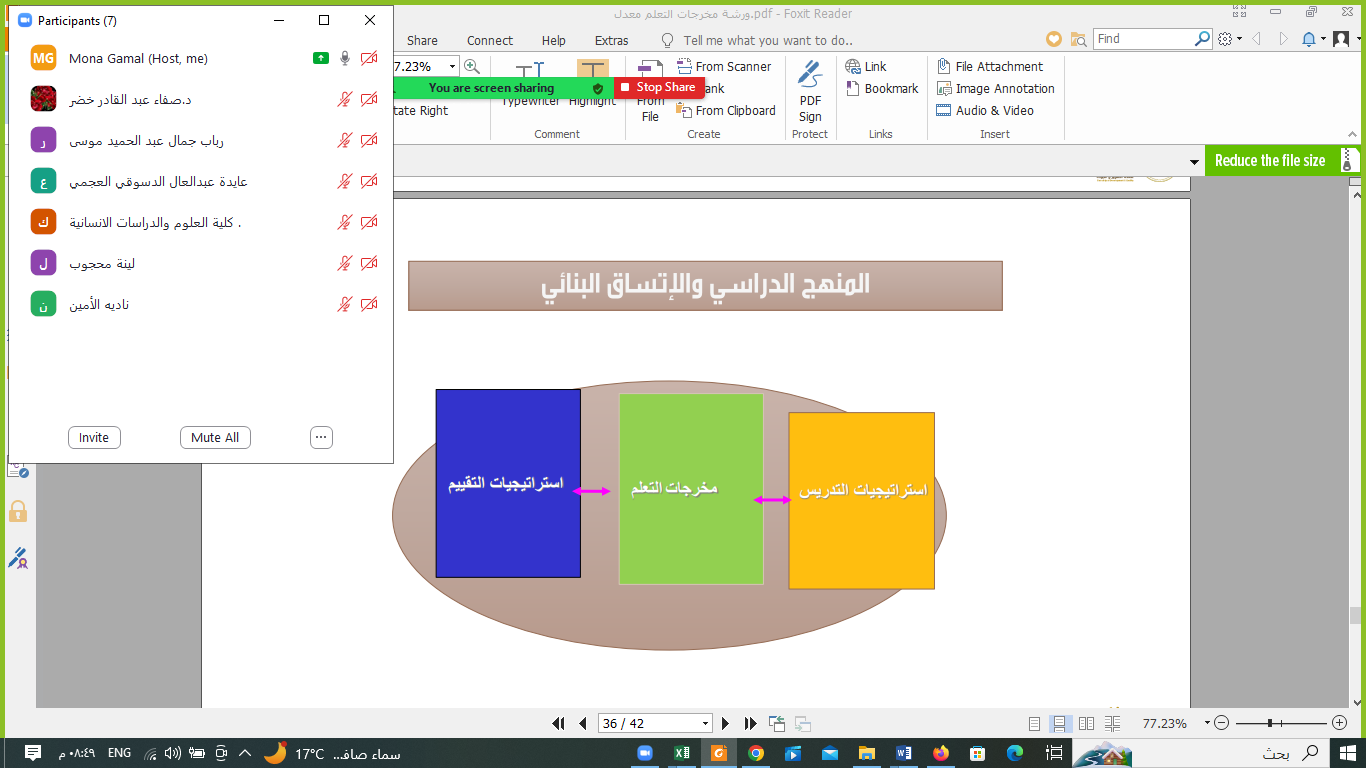Jump to the first page
This screenshot has width=1366, height=768.
click(559, 723)
